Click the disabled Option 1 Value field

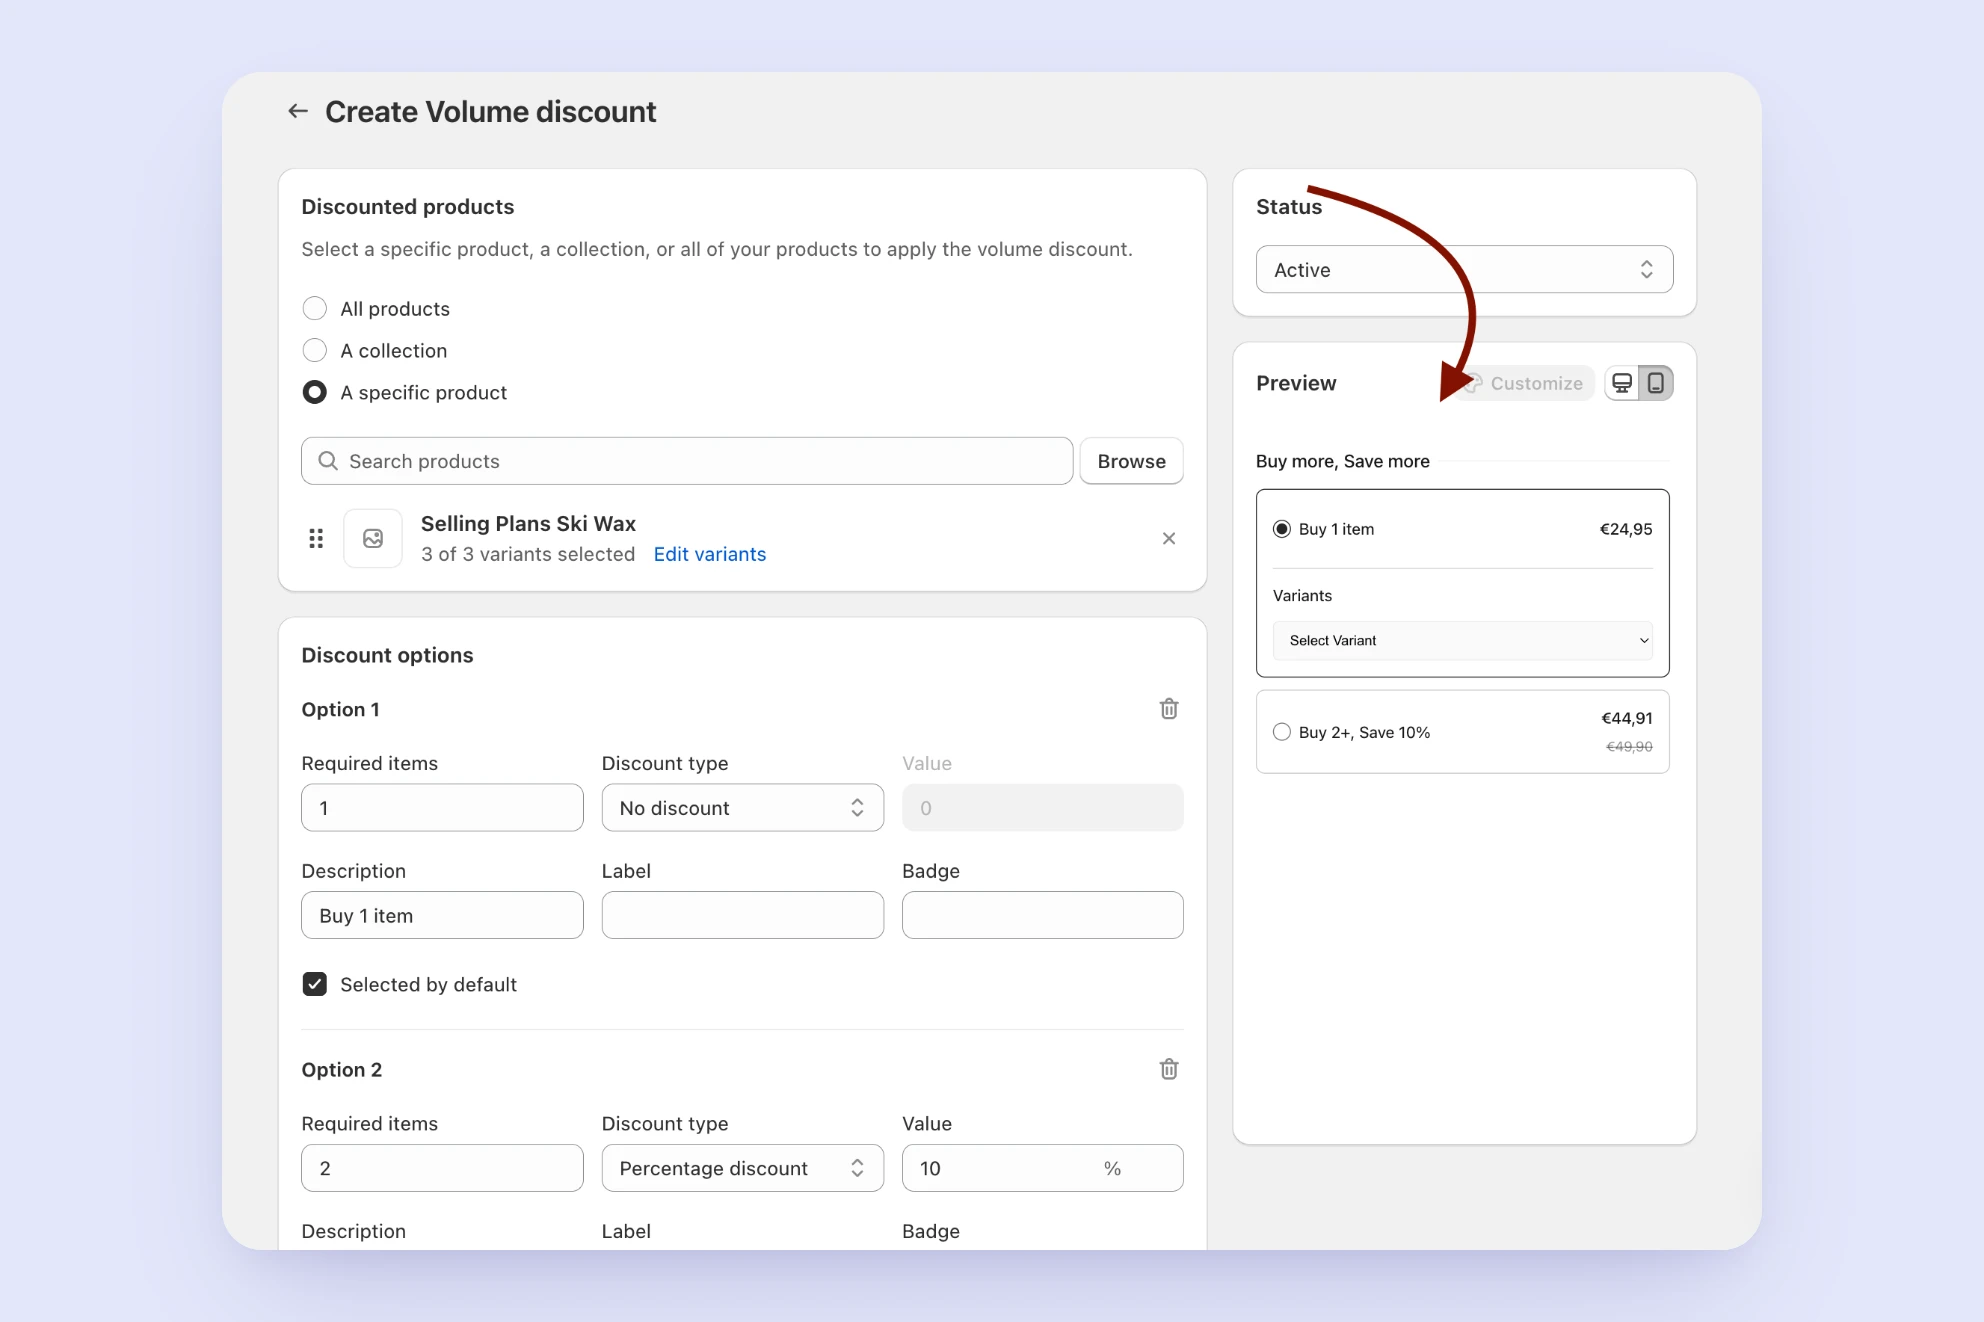point(1043,808)
